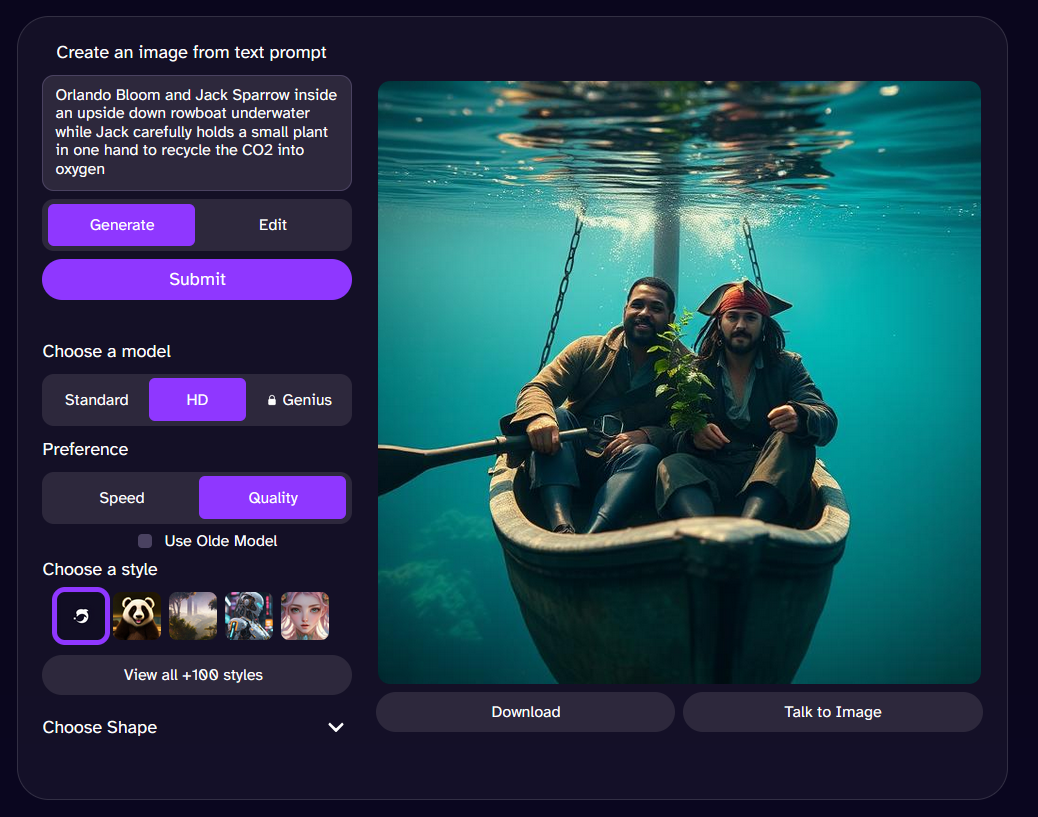
Task: Set preference to Speed
Action: coord(122,498)
